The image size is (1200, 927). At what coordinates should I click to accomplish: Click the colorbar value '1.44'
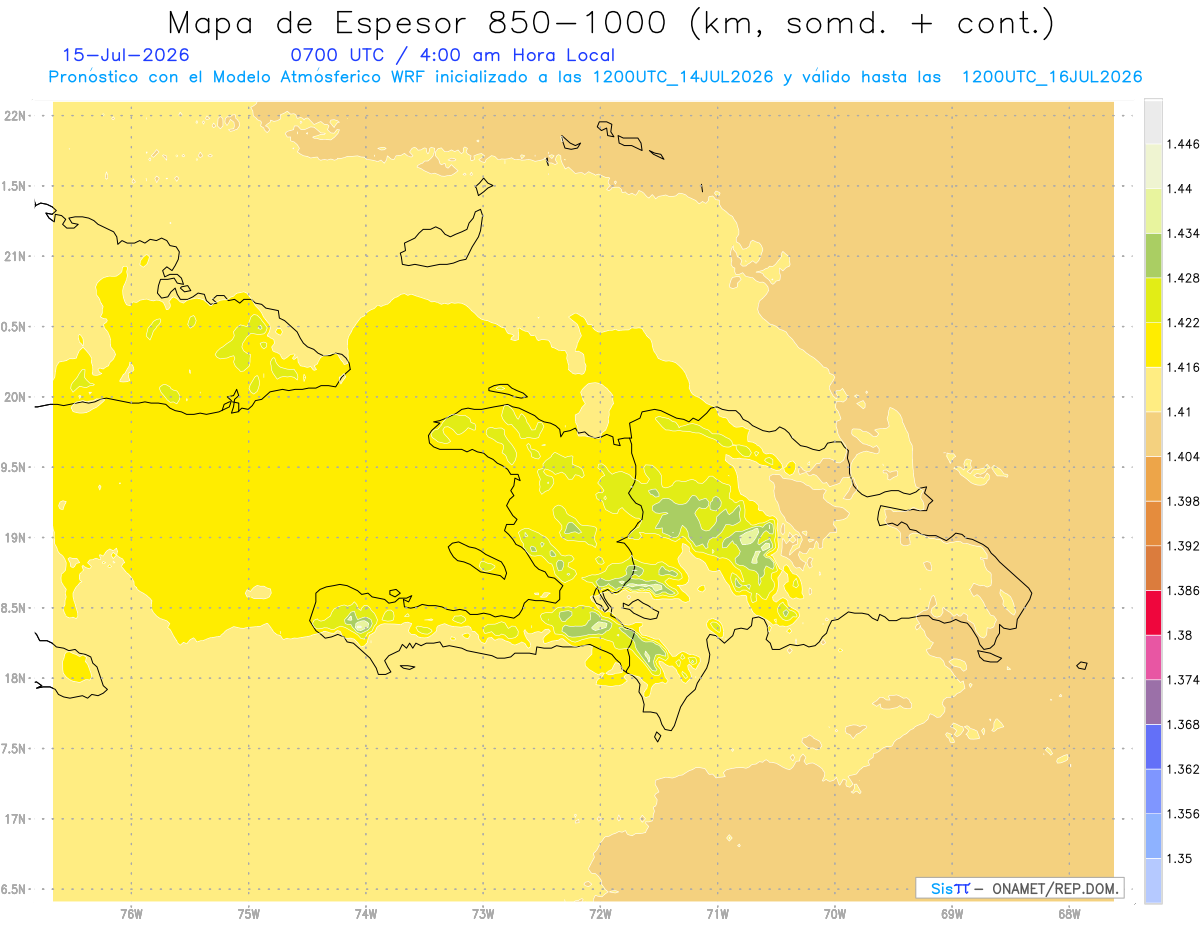(1179, 189)
